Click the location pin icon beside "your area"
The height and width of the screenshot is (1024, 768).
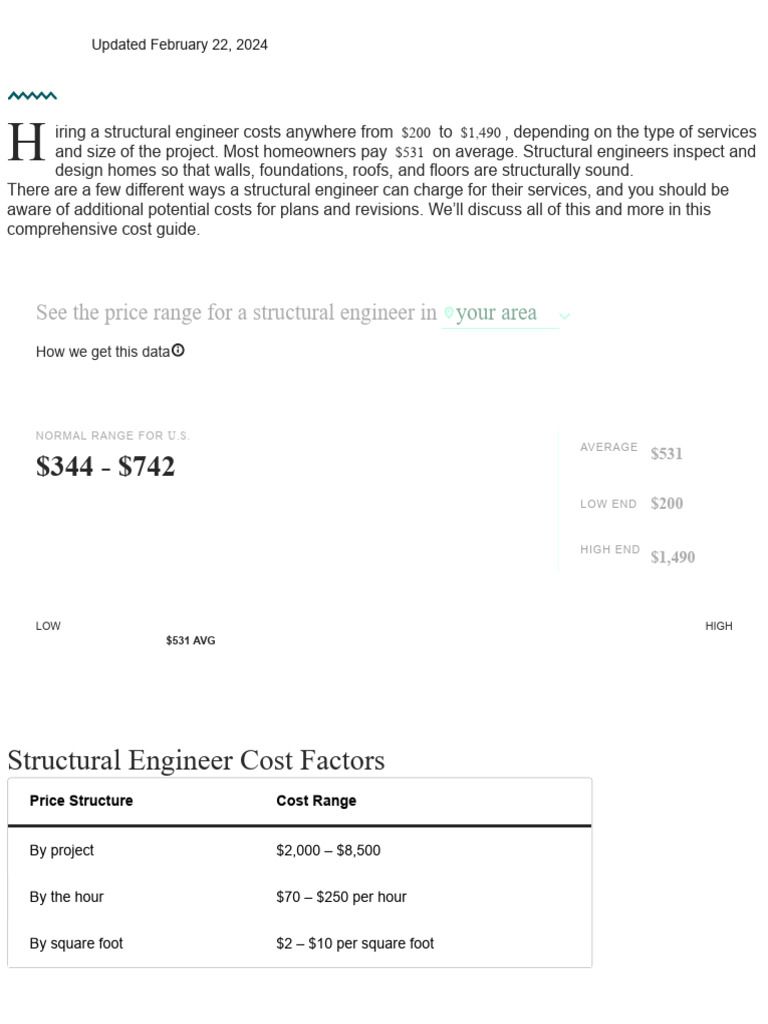[448, 314]
